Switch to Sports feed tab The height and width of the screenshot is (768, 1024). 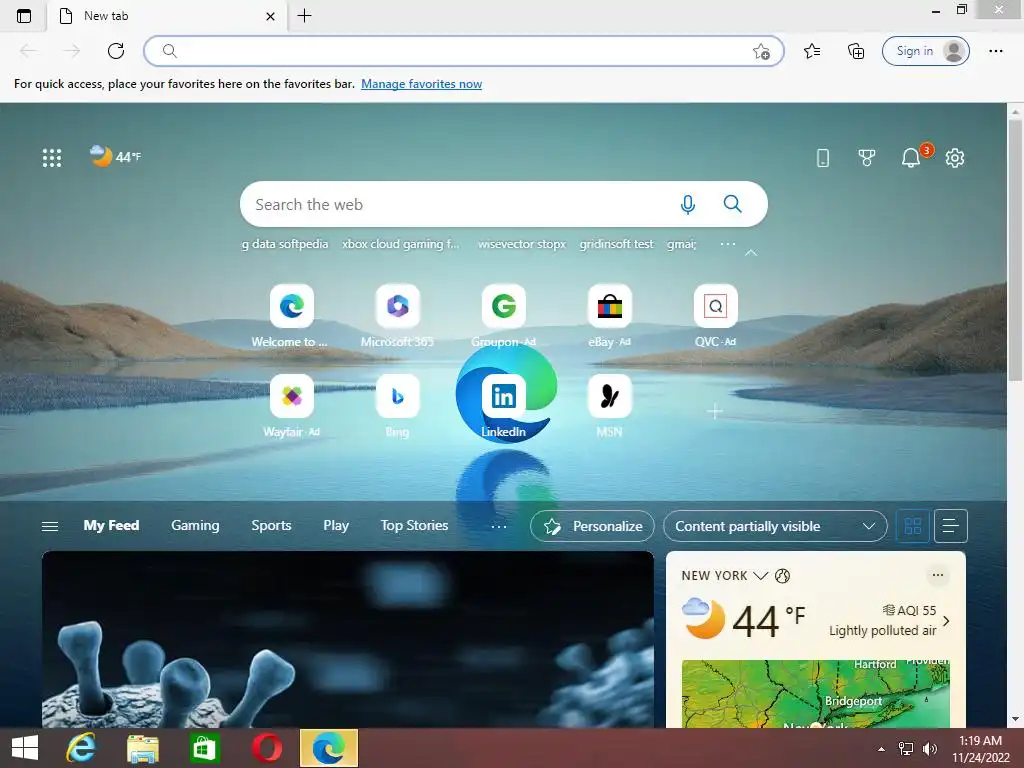point(271,526)
